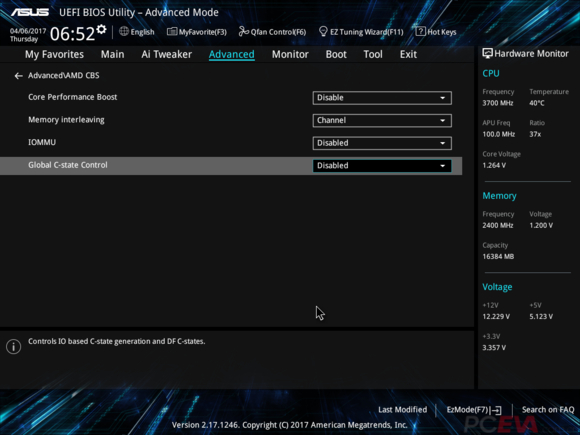
Task: Show the Hot Keys list
Action: pyautogui.click(x=436, y=32)
